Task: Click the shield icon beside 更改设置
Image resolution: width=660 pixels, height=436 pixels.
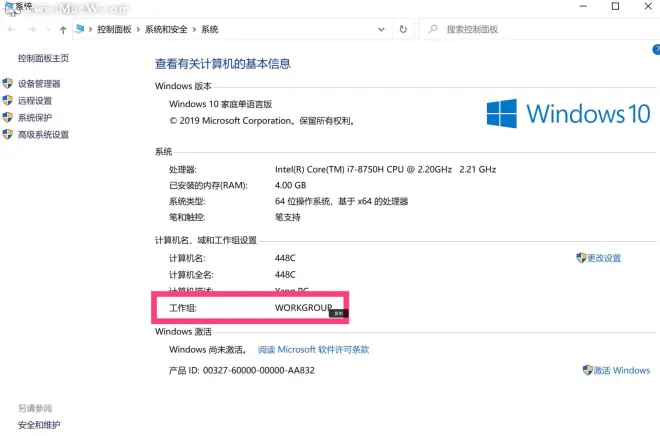Action: 581,258
